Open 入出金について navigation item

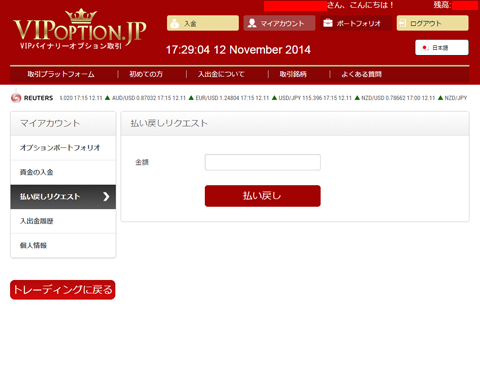pos(221,74)
